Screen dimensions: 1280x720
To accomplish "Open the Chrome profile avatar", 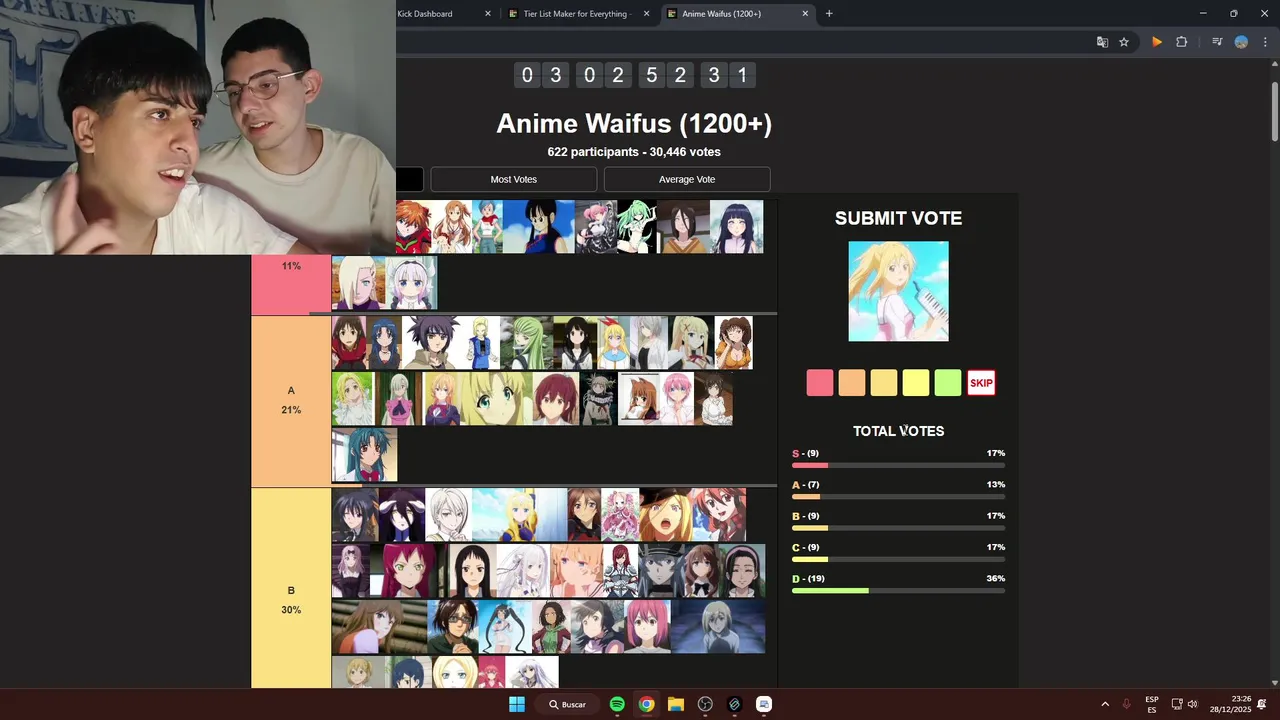I will point(1241,42).
